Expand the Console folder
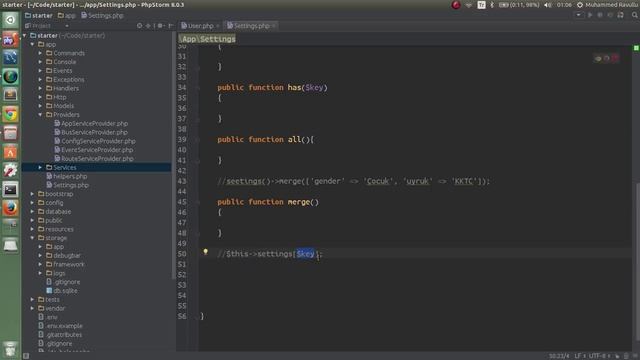Viewport: 640px width, 360px height. 40,62
